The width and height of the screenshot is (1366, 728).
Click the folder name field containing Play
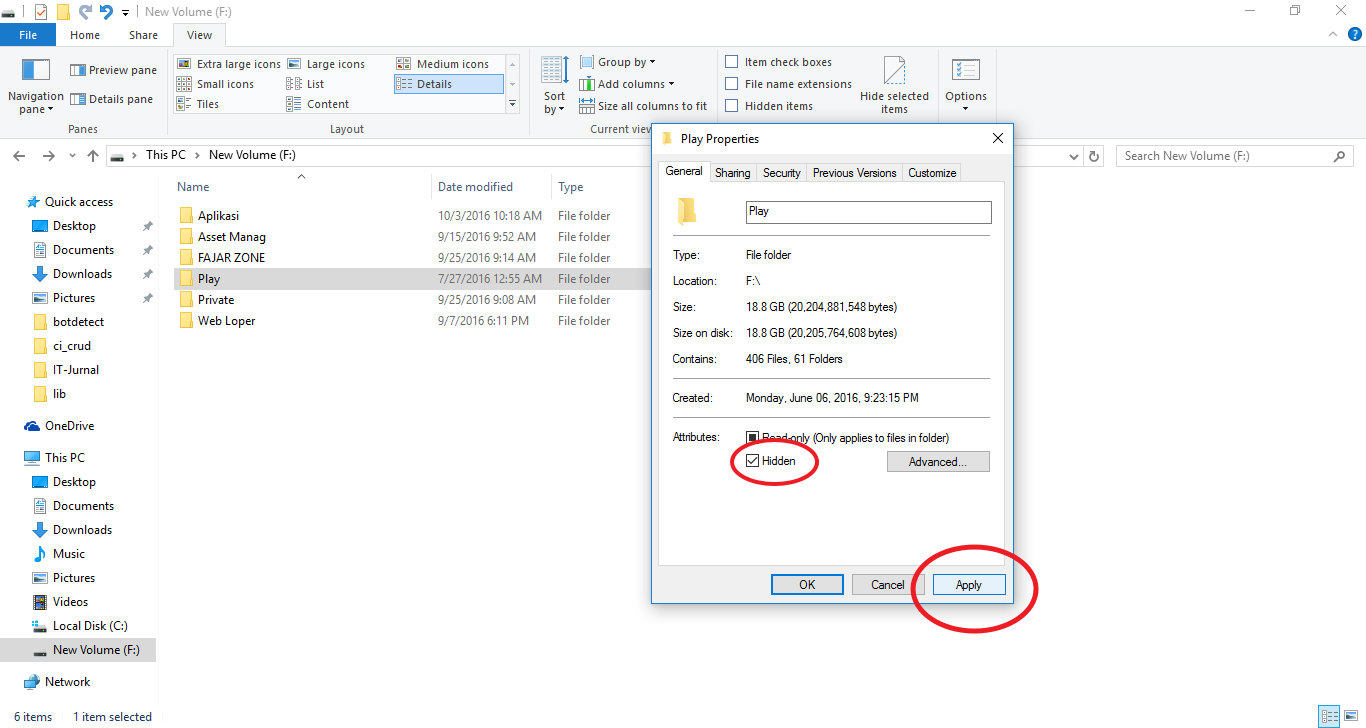[869, 212]
